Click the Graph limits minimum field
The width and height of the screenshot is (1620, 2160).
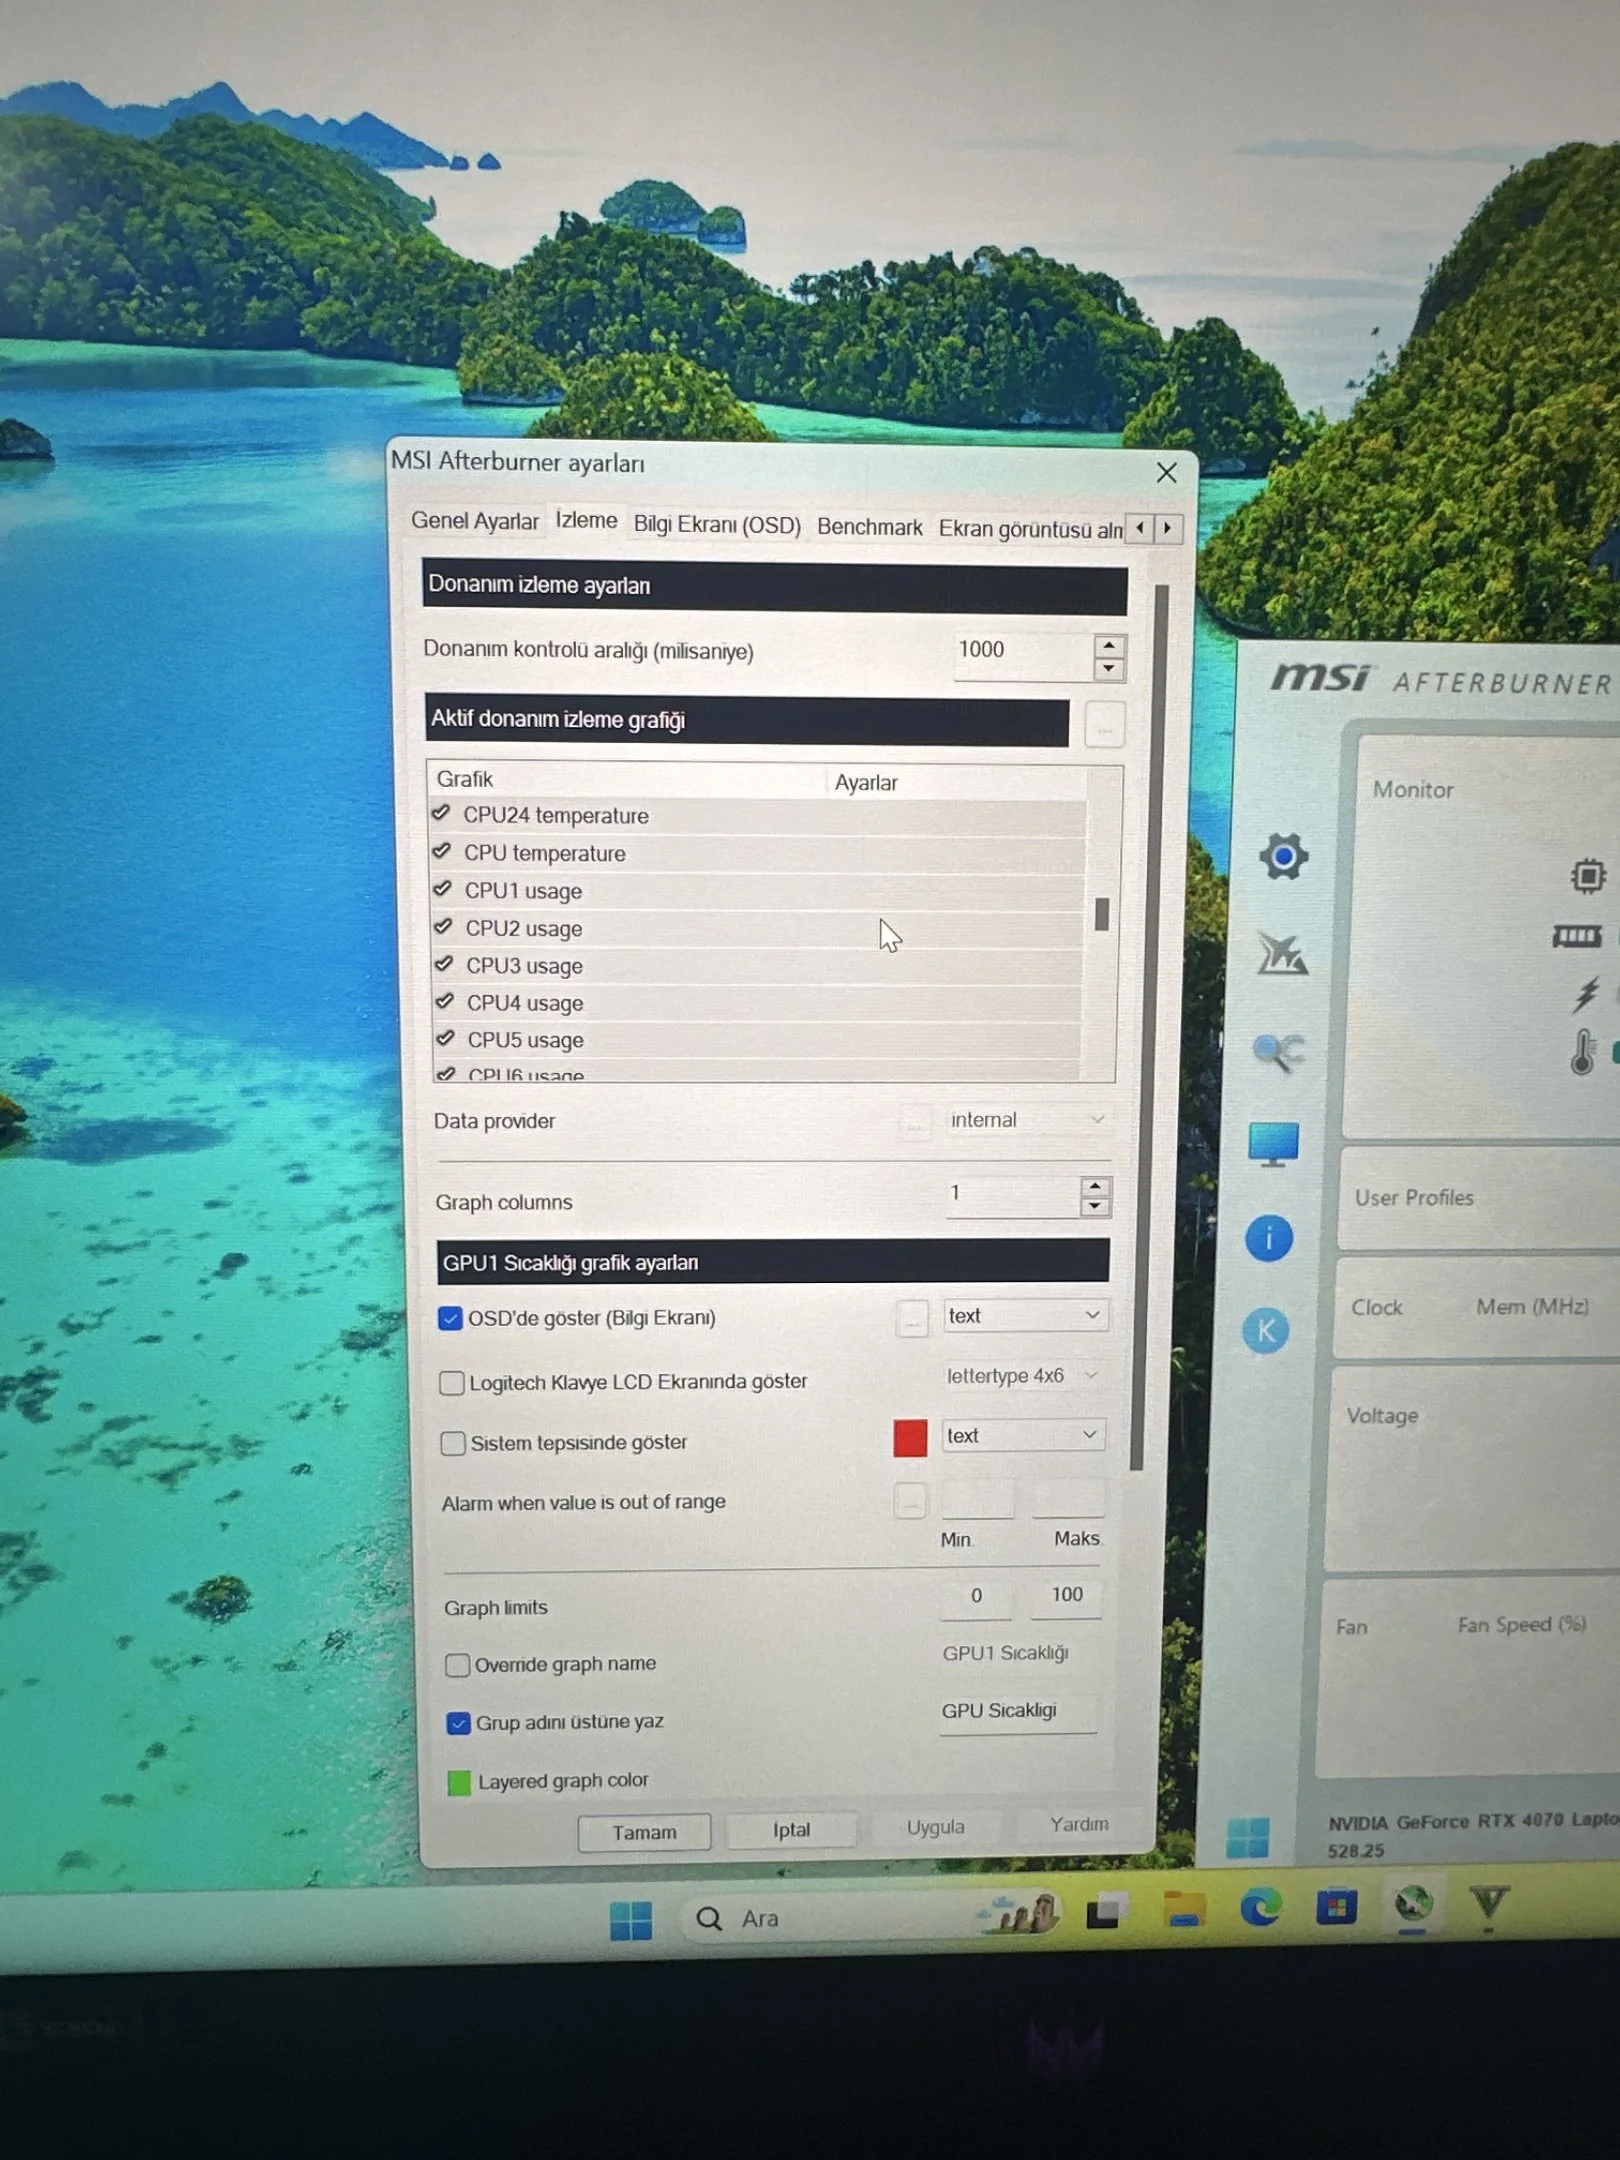[x=976, y=1597]
